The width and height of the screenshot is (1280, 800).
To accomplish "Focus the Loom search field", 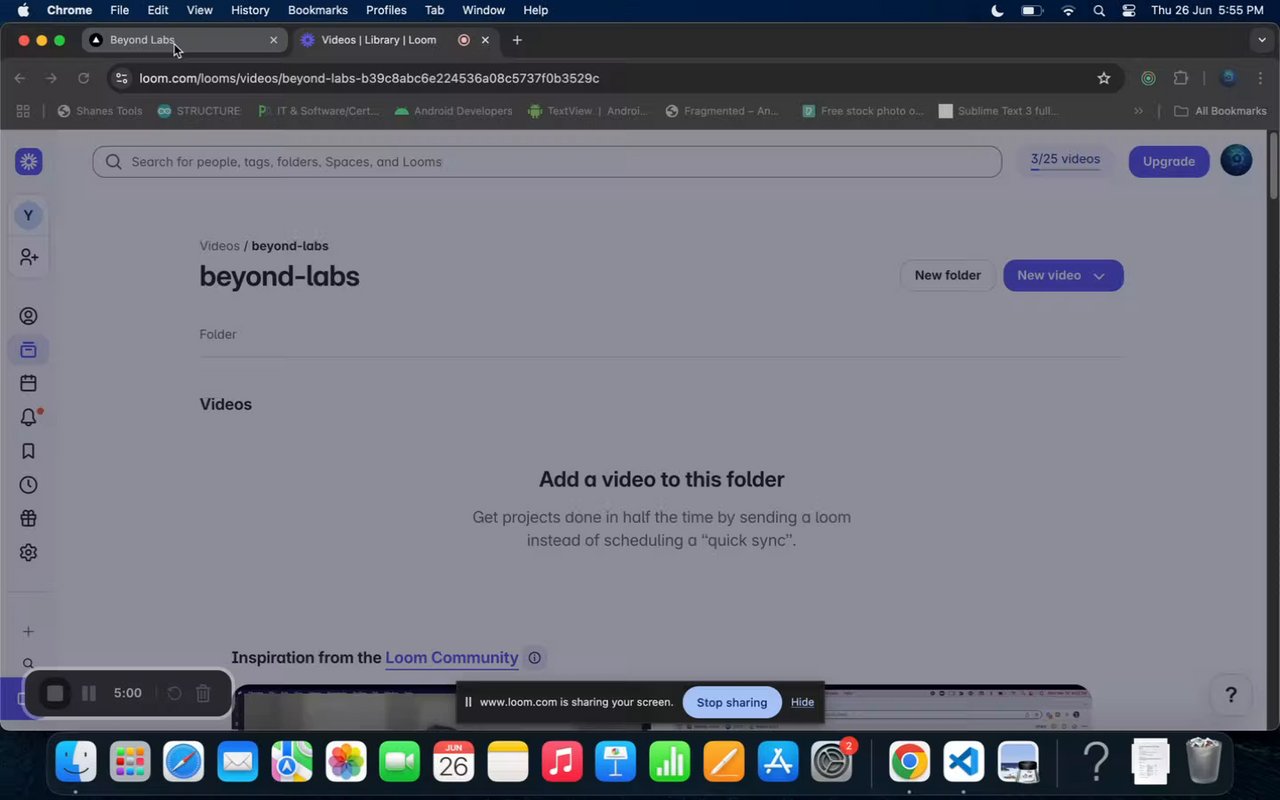I will (x=547, y=161).
